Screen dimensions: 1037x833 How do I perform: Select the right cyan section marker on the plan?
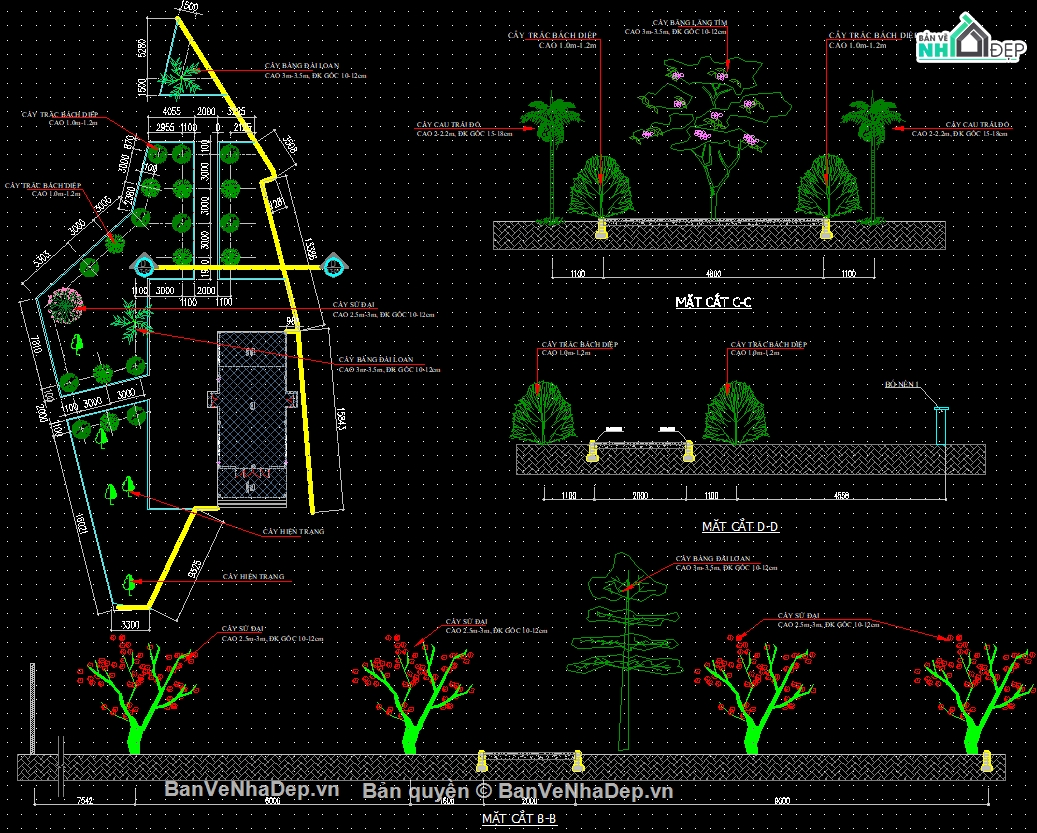click(332, 266)
